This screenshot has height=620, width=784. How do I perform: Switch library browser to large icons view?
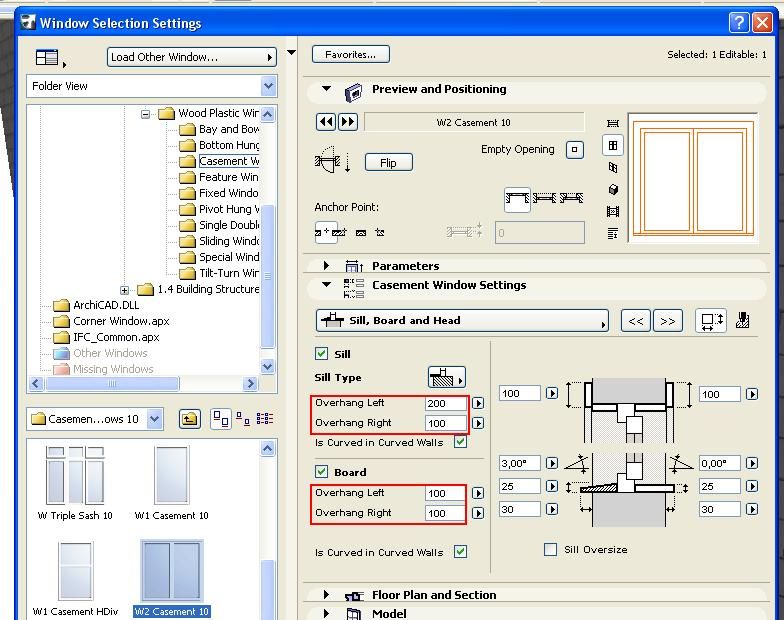[221, 419]
